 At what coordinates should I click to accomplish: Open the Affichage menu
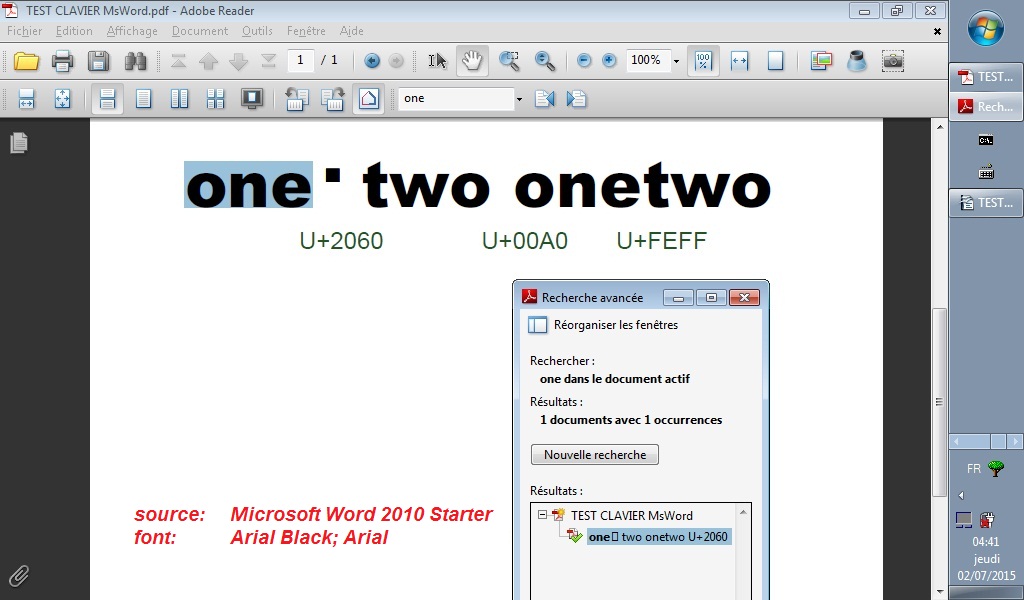tap(132, 31)
